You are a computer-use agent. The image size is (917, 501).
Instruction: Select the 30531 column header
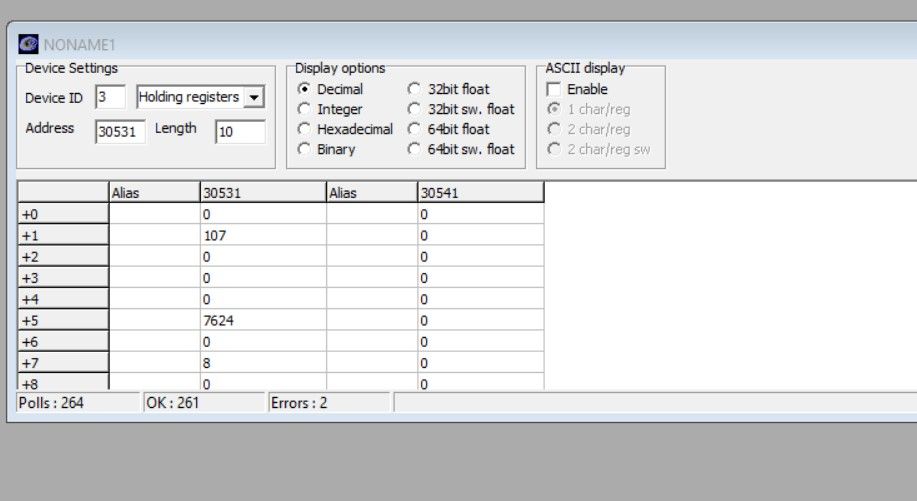click(x=263, y=192)
